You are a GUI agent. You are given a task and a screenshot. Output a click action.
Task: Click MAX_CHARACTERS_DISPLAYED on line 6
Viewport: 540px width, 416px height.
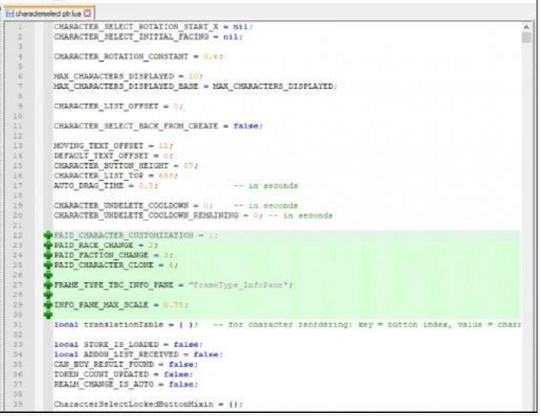tap(114, 76)
